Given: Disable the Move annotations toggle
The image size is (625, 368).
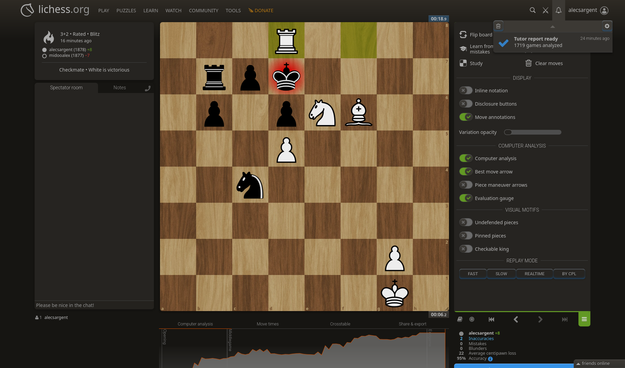Looking at the screenshot, I should (466, 117).
